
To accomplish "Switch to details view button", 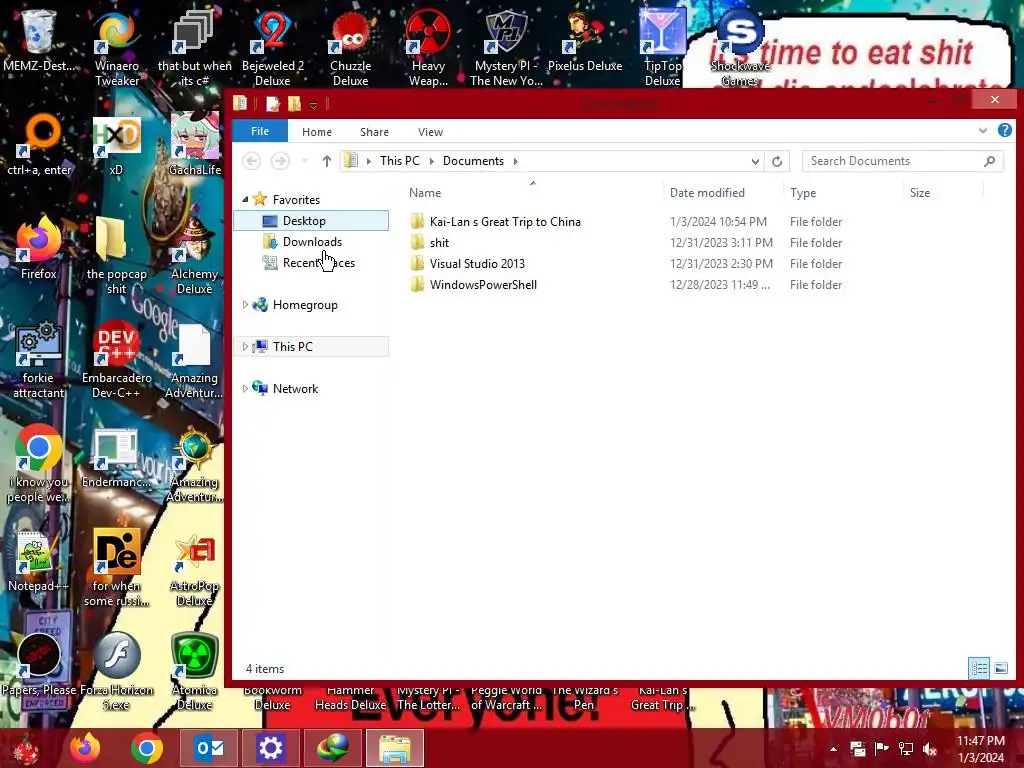I will coord(978,668).
